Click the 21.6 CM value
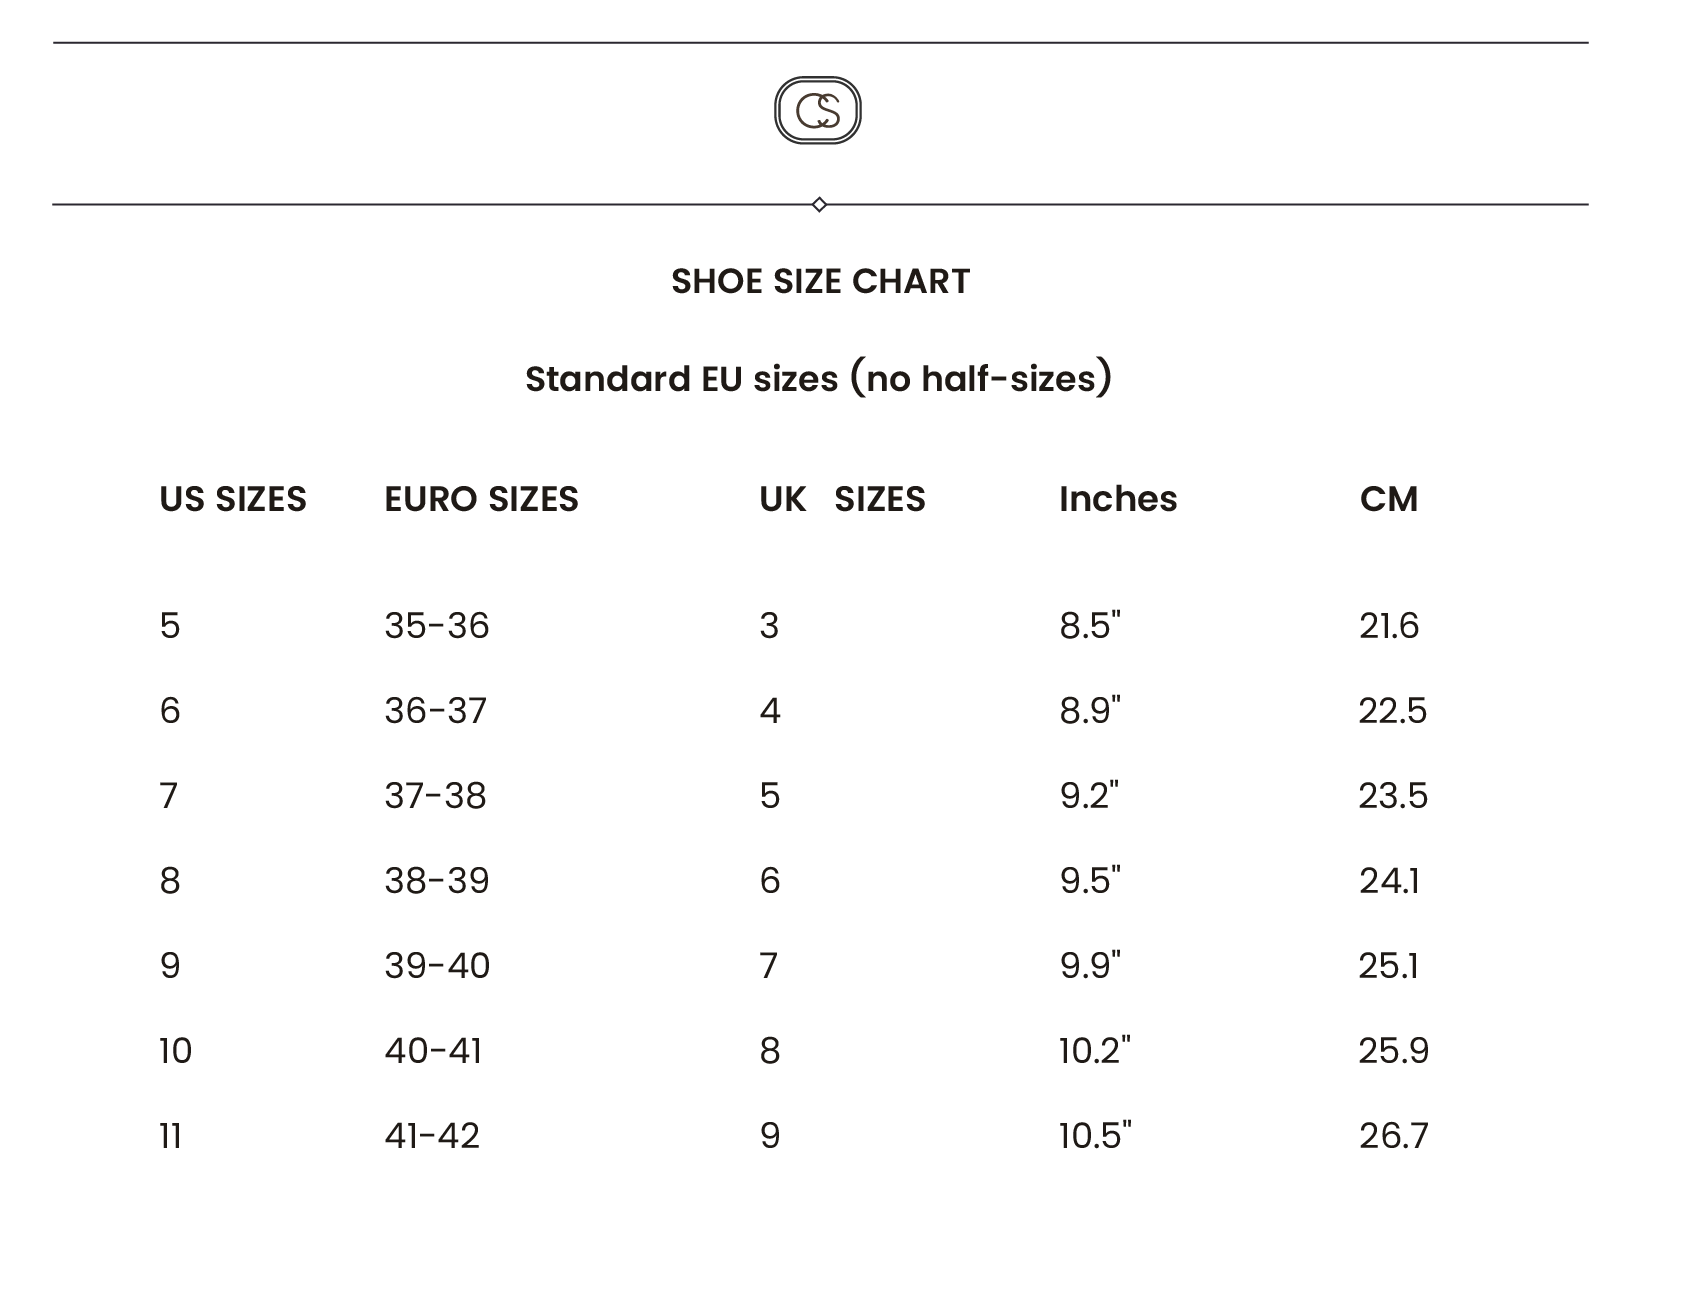1706x1310 pixels. [1389, 626]
